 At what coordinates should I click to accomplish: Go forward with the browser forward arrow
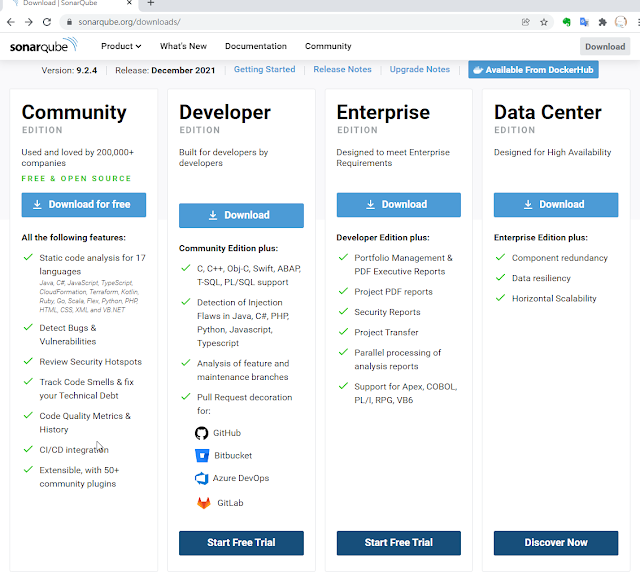[x=29, y=22]
